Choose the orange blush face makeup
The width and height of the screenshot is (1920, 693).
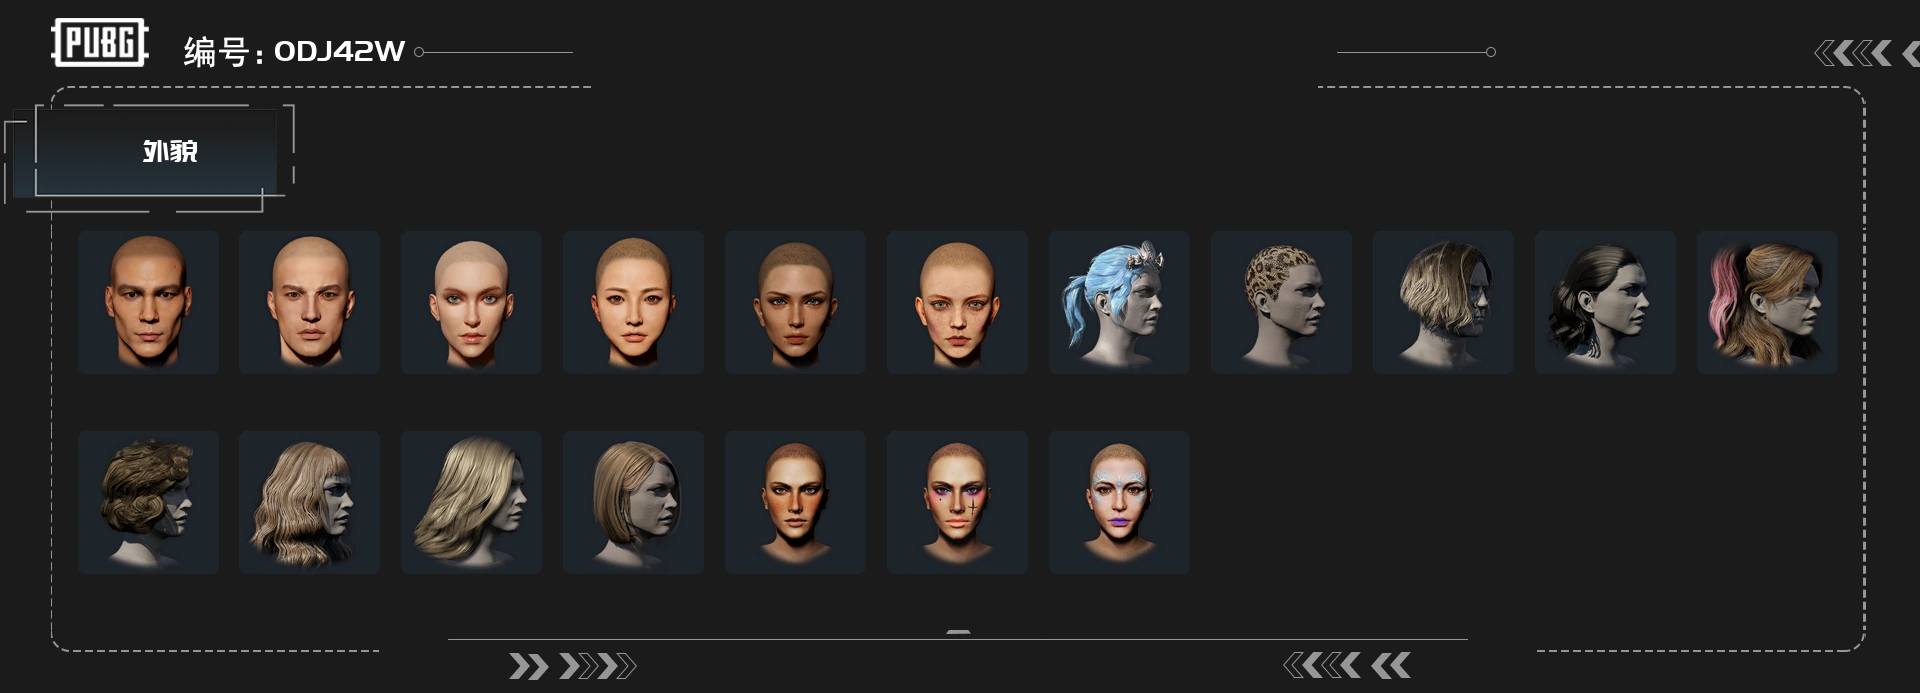click(795, 502)
